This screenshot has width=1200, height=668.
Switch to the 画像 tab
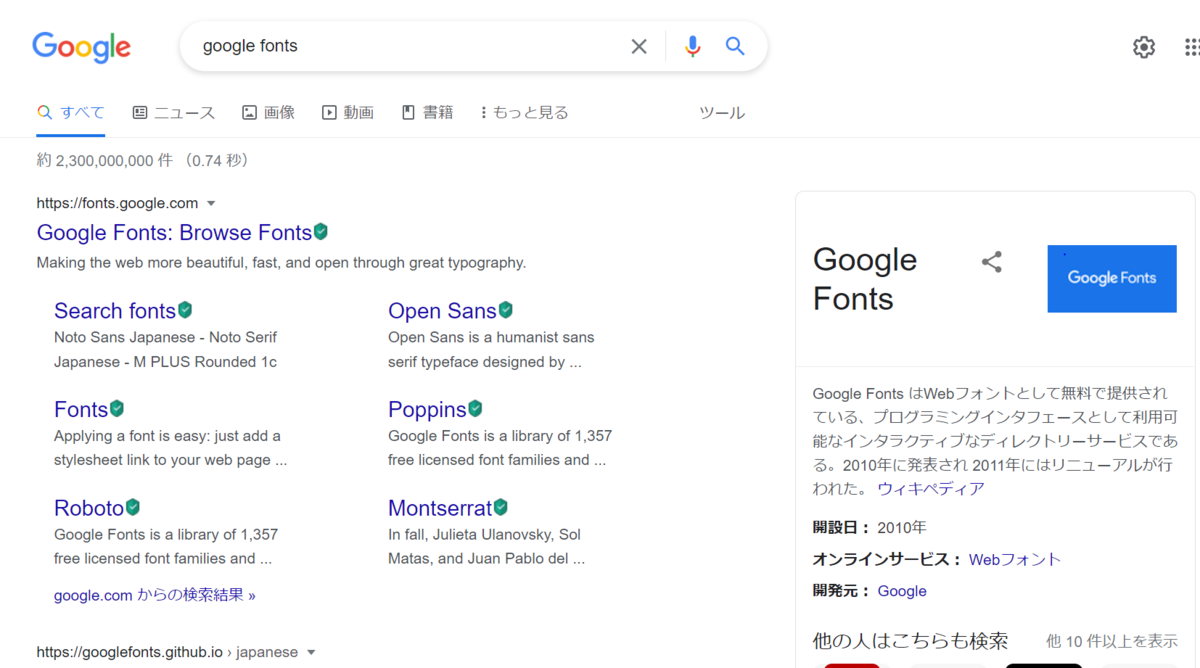point(268,112)
